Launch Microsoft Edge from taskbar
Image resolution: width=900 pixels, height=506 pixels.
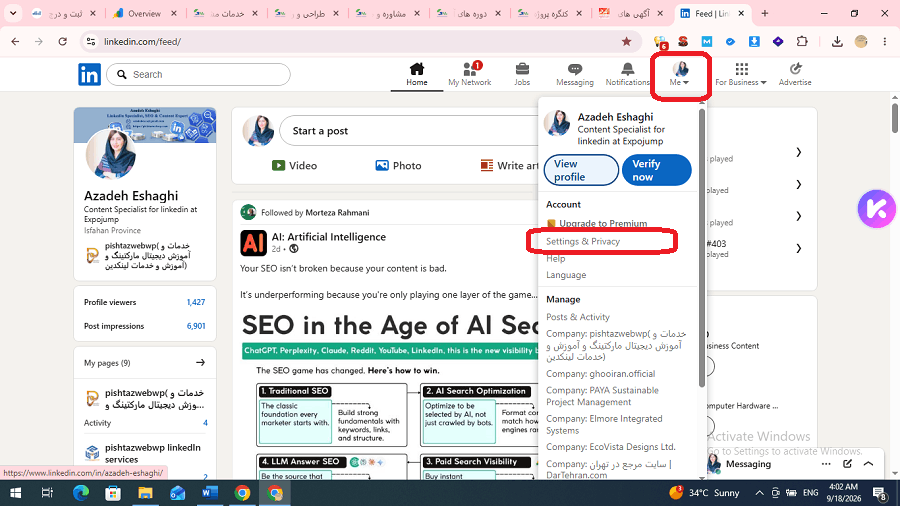click(81, 493)
